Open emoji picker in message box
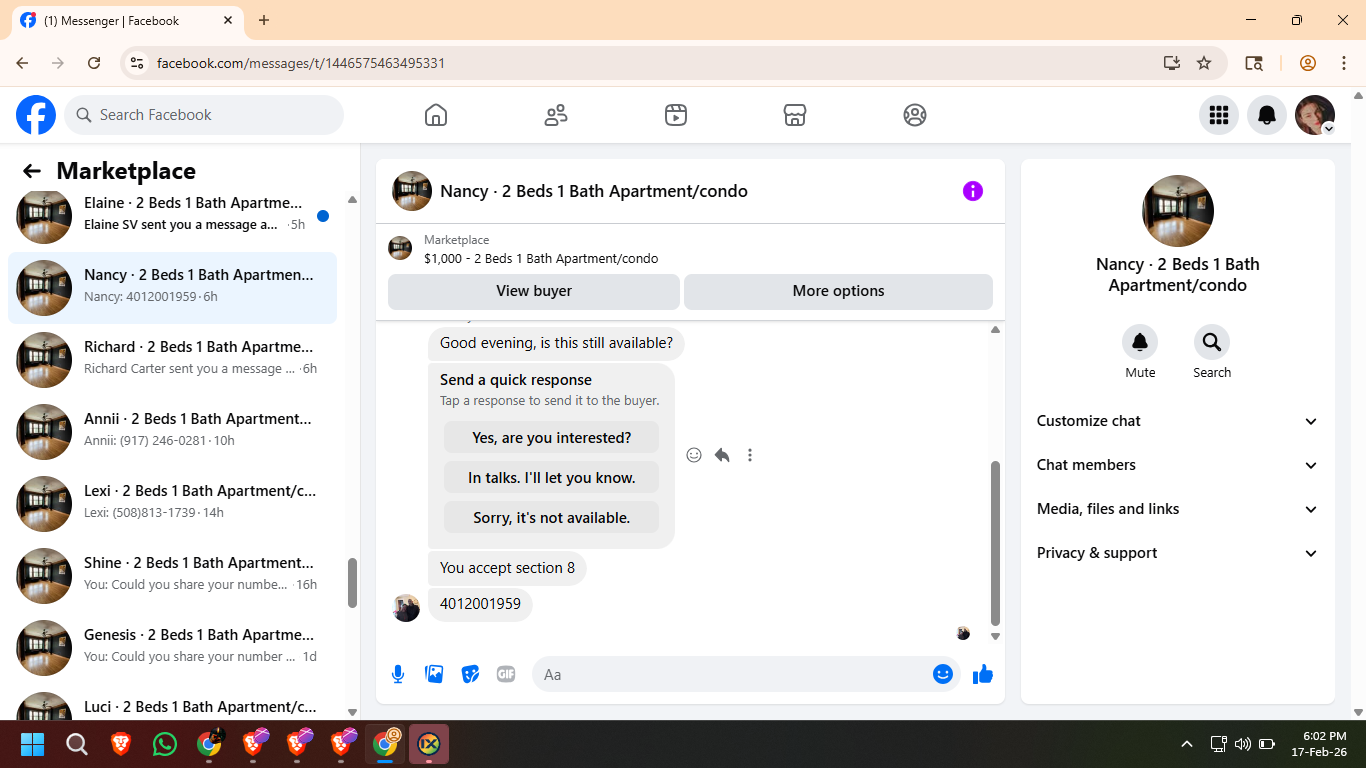This screenshot has width=1366, height=768. [943, 674]
